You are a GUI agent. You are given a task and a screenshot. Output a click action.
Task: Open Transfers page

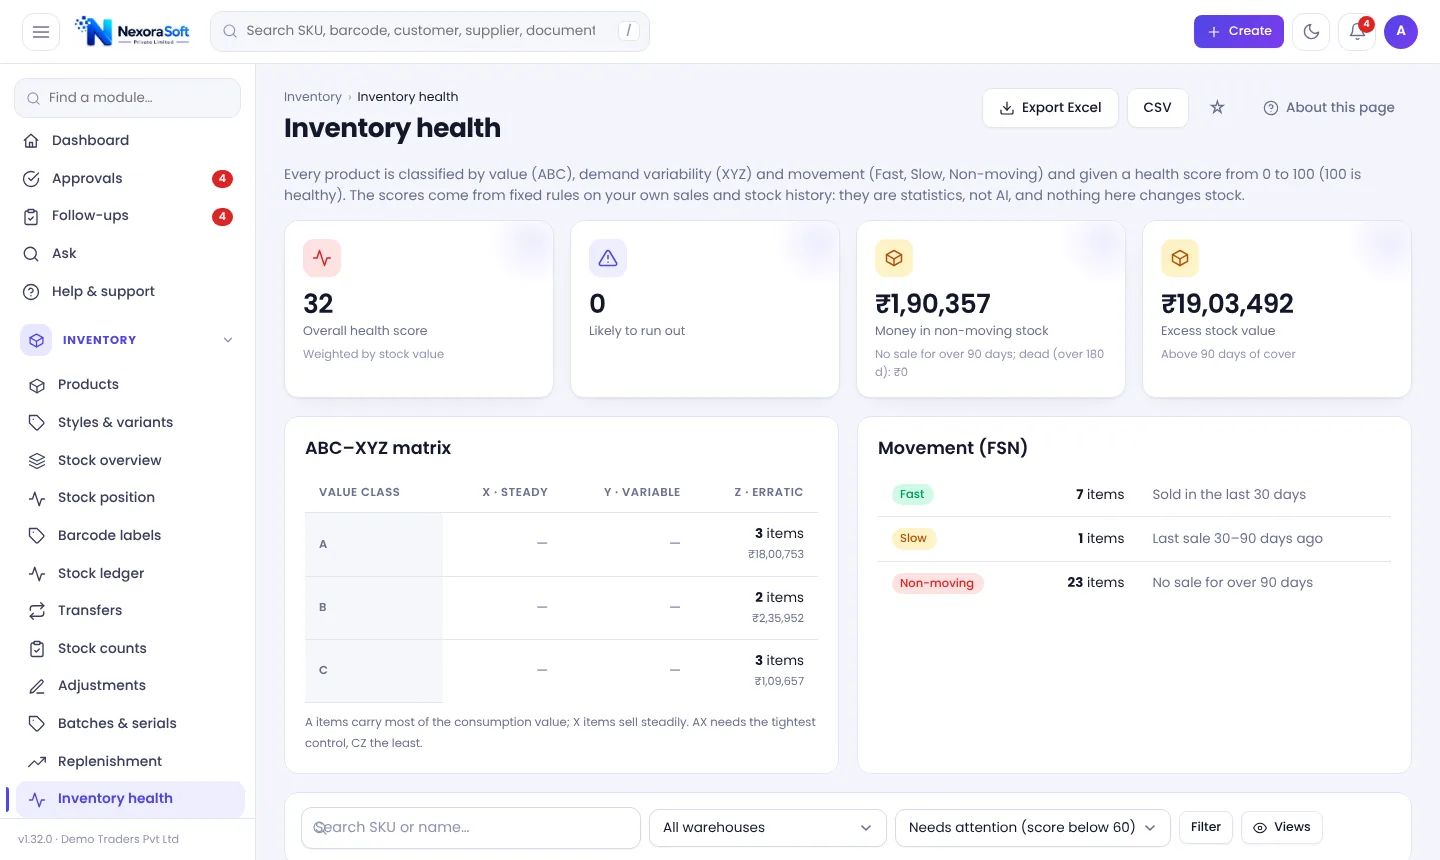(x=132, y=611)
